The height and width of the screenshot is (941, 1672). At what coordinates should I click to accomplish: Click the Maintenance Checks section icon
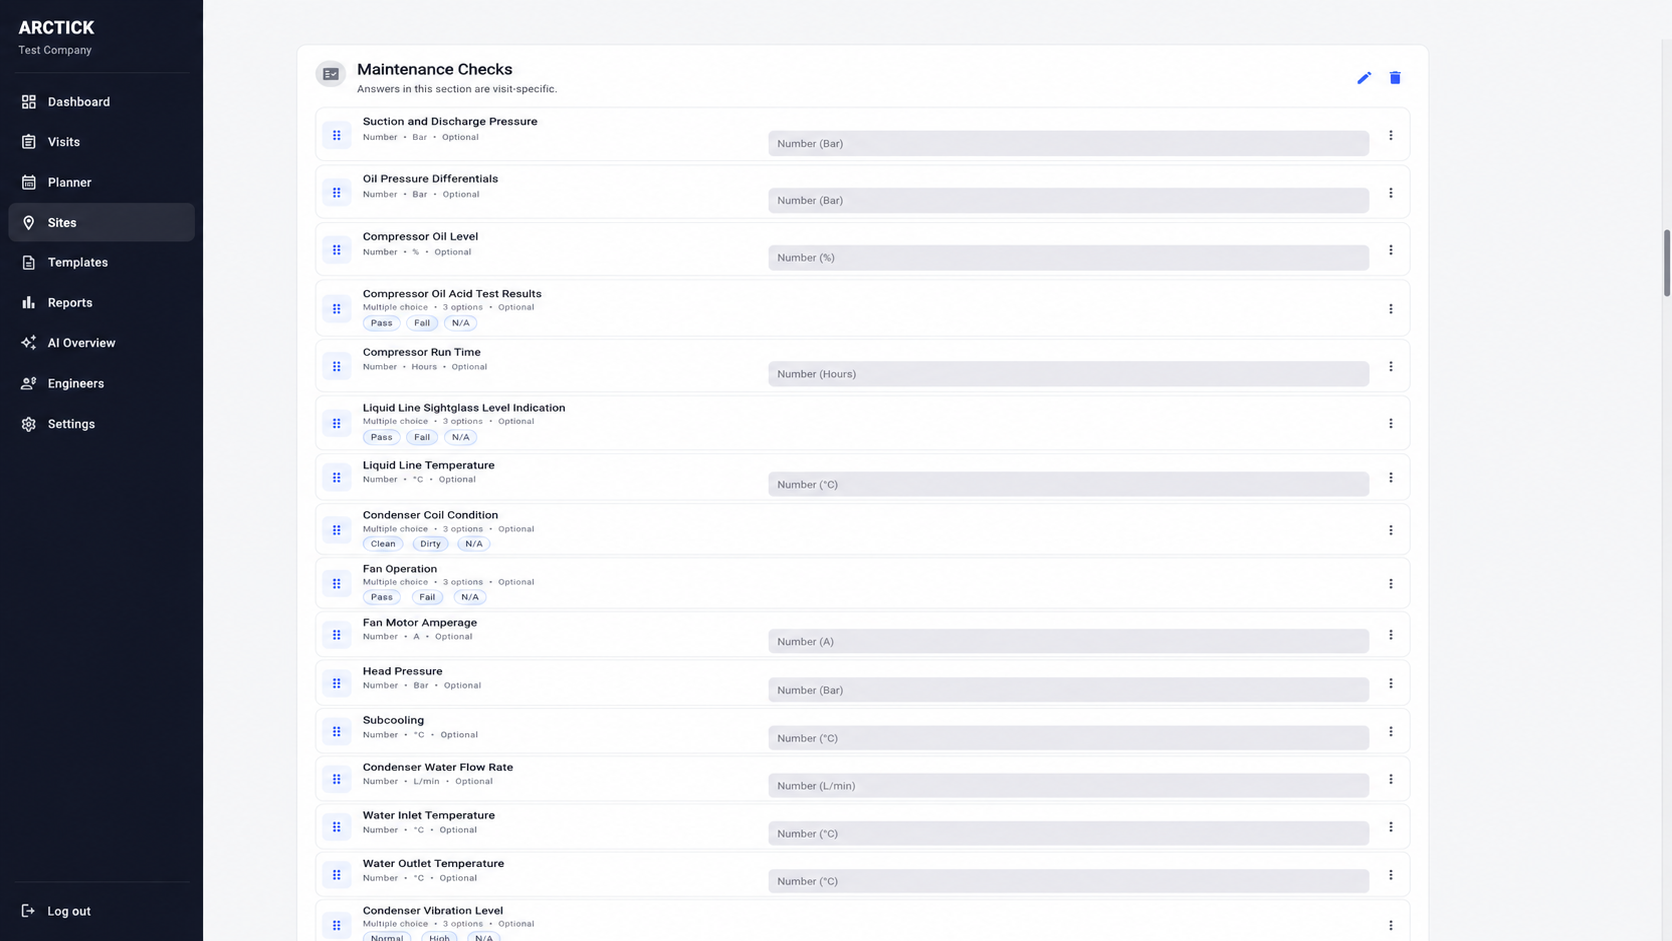pos(331,74)
